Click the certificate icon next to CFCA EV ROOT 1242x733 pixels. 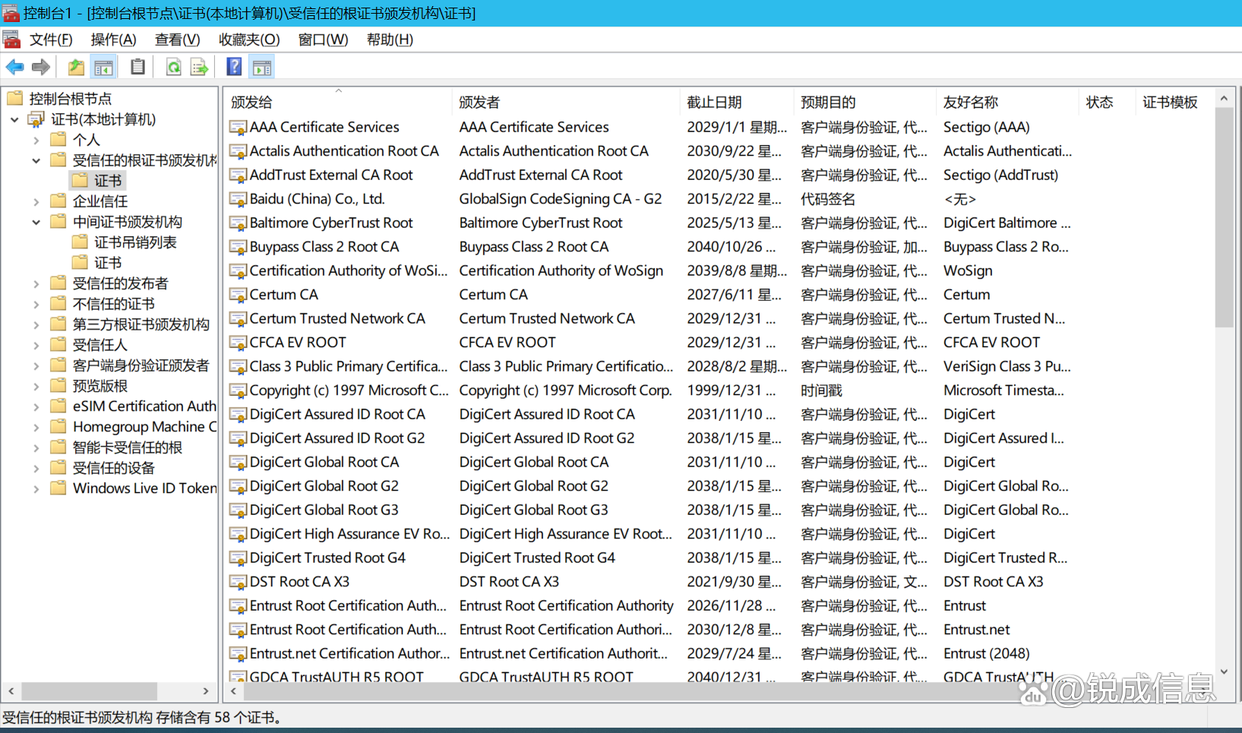(x=238, y=342)
